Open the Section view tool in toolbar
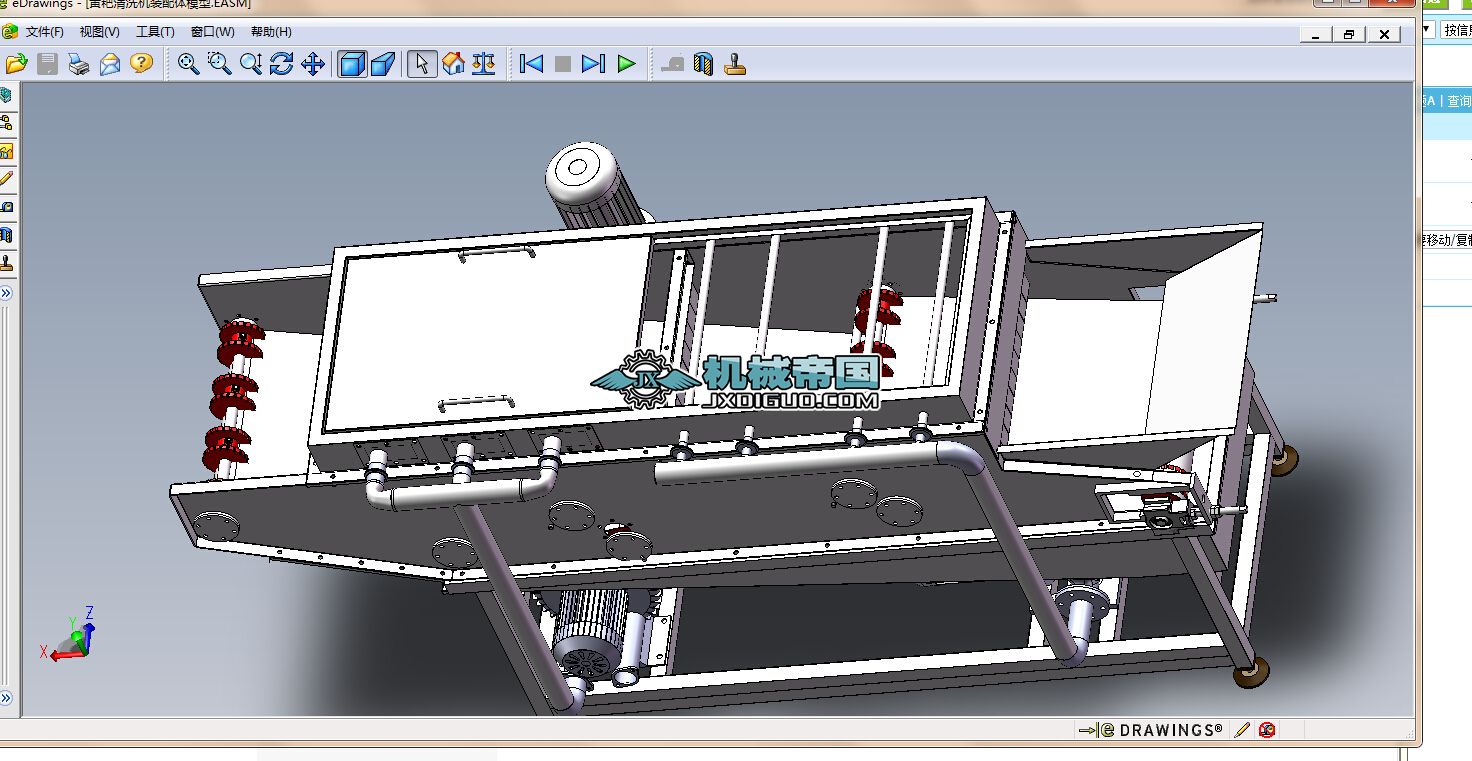Viewport: 1472px width, 761px height. coord(704,64)
